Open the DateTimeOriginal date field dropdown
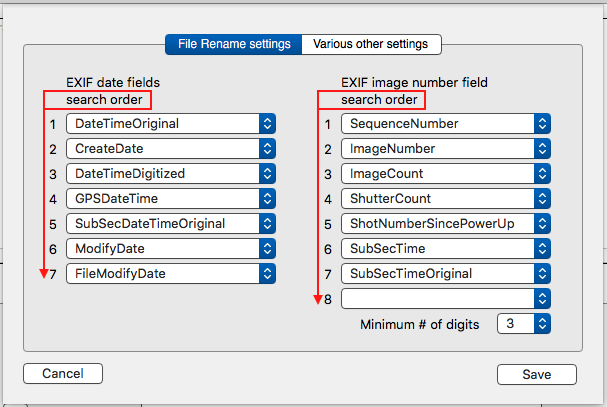 click(x=170, y=123)
